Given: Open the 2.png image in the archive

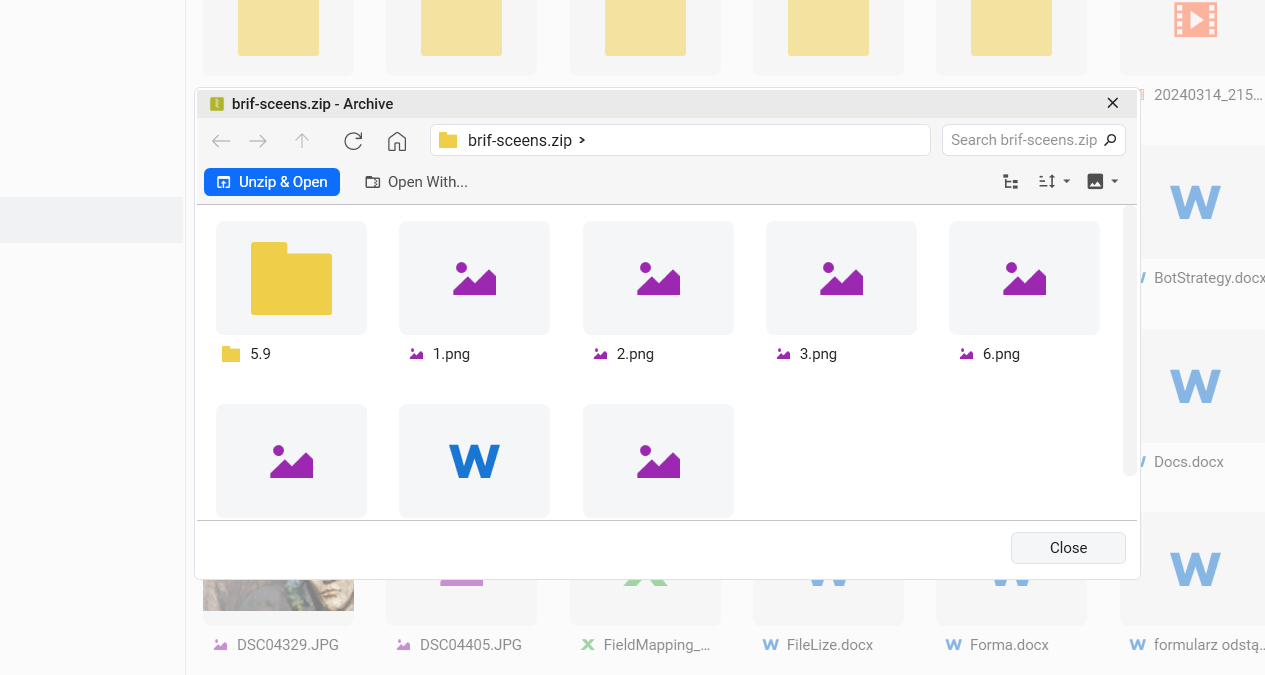Looking at the screenshot, I should tap(657, 278).
